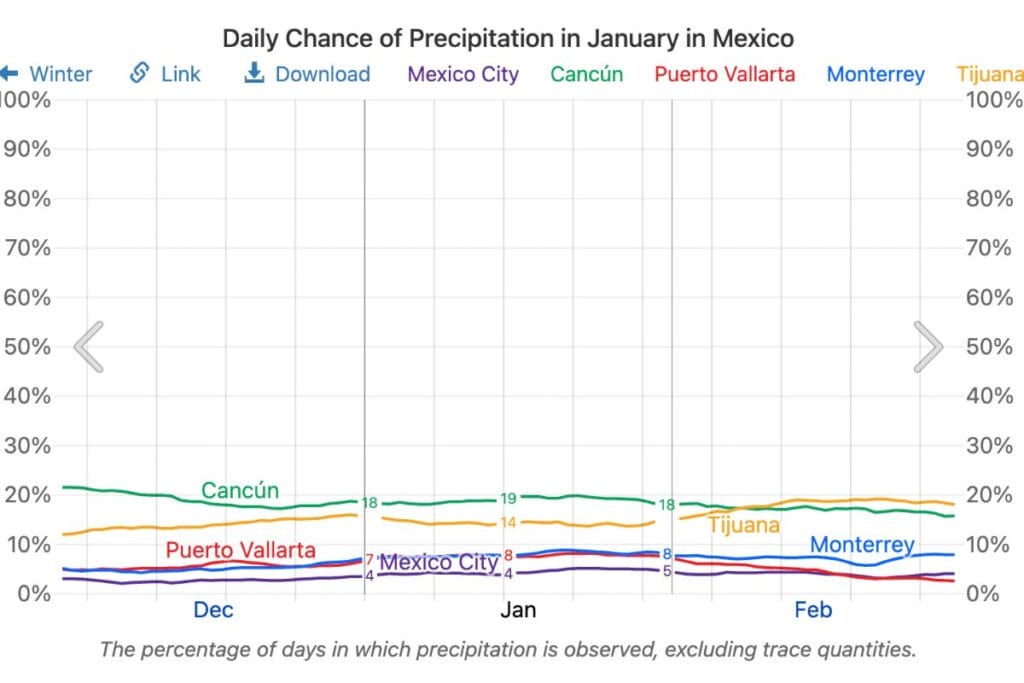Click the blue Monterrey label on chart
Viewport: 1024px width, 683px height.
pyautogui.click(x=862, y=545)
